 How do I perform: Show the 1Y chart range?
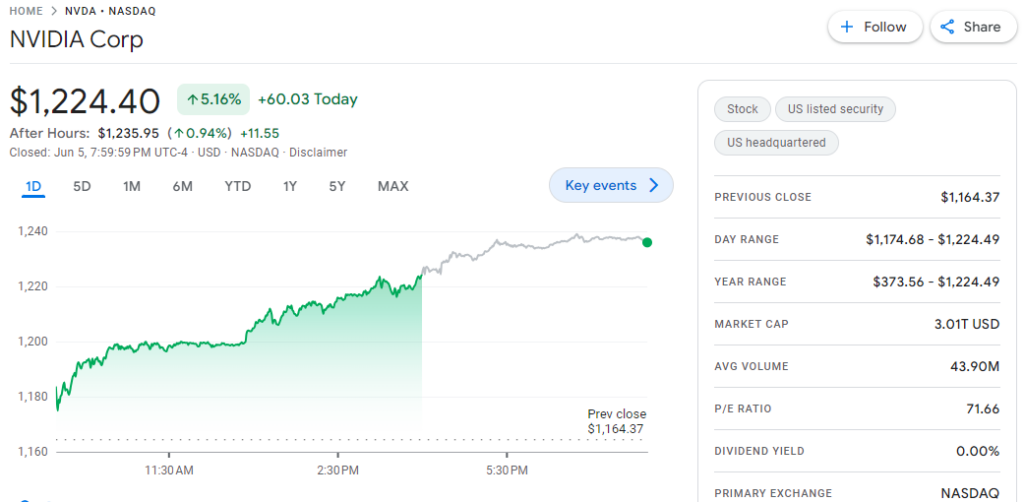pos(290,186)
